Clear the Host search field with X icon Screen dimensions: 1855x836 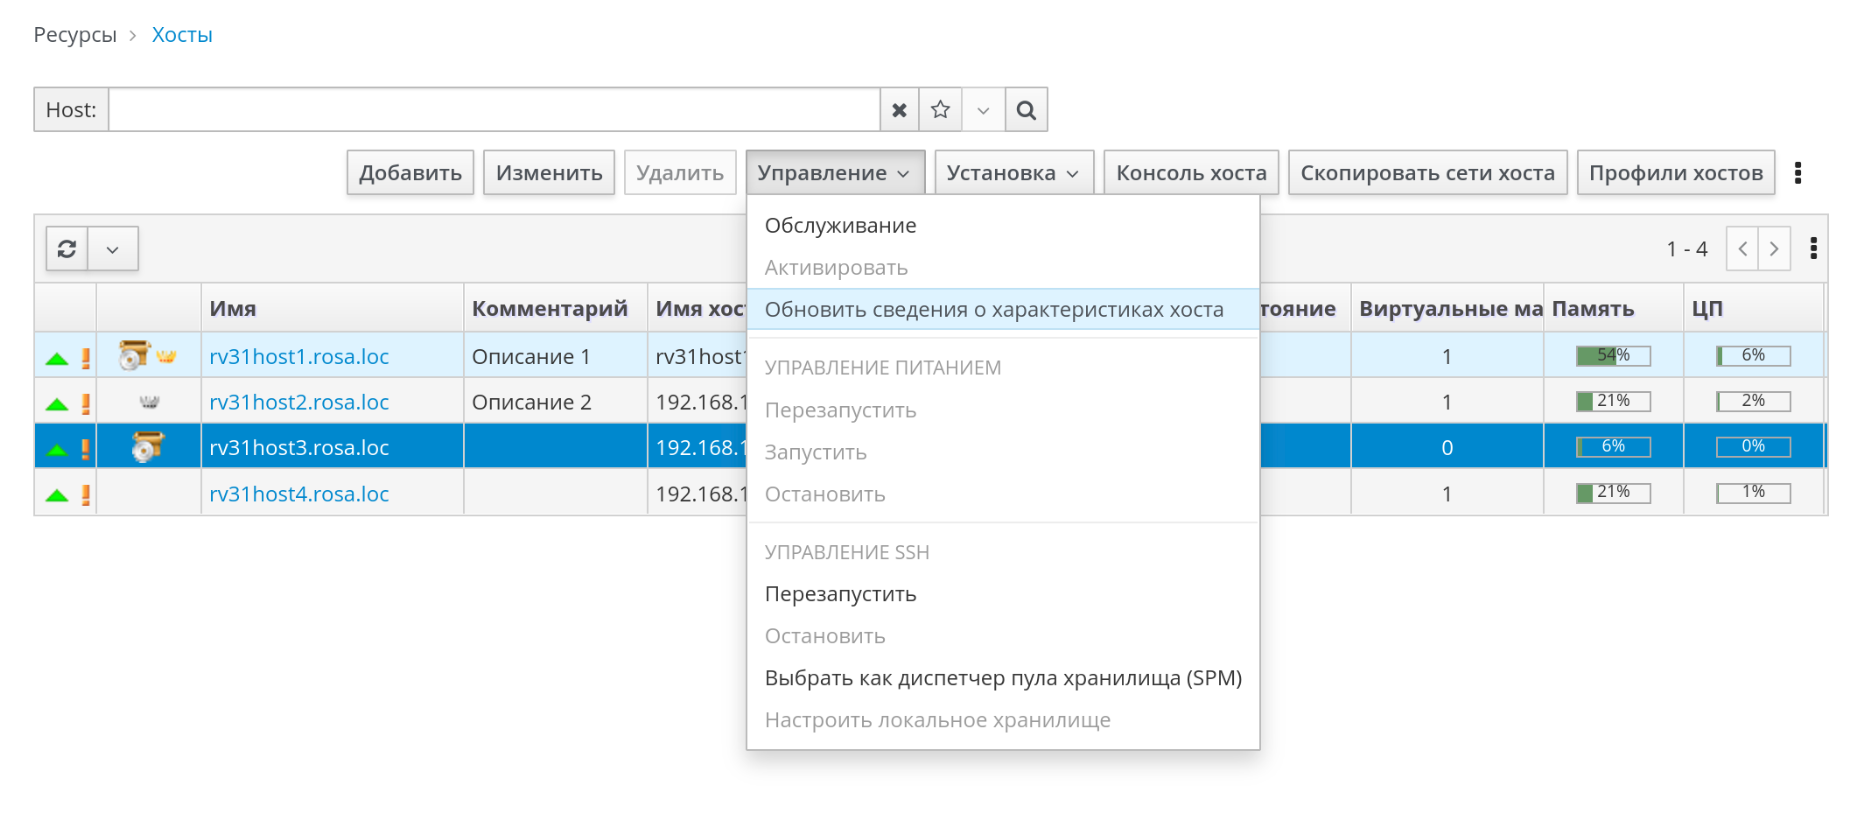[x=899, y=110]
